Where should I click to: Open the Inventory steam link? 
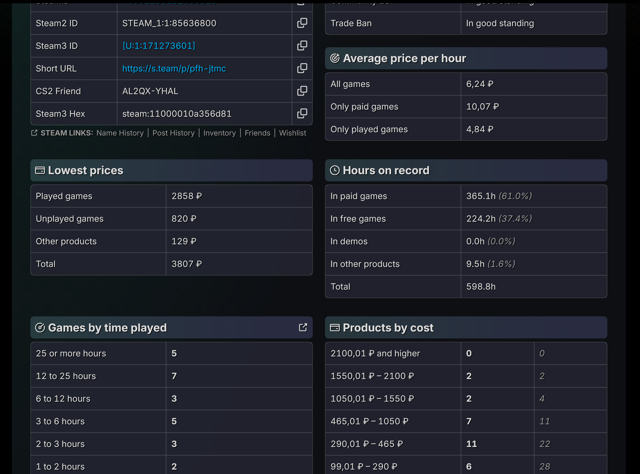[220, 133]
